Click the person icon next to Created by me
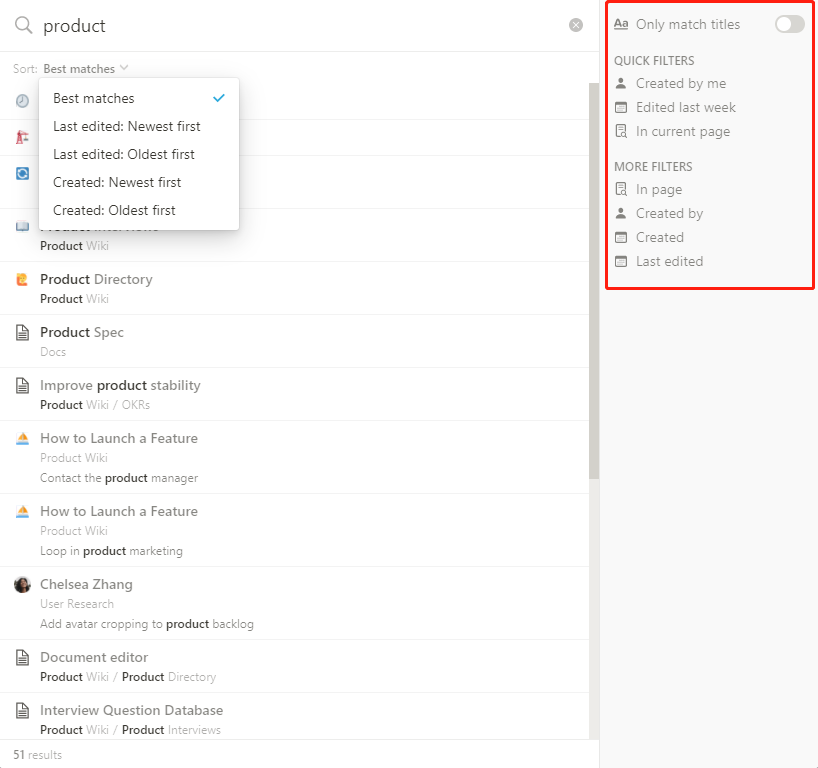Viewport: 818px width, 768px height. coord(621,83)
